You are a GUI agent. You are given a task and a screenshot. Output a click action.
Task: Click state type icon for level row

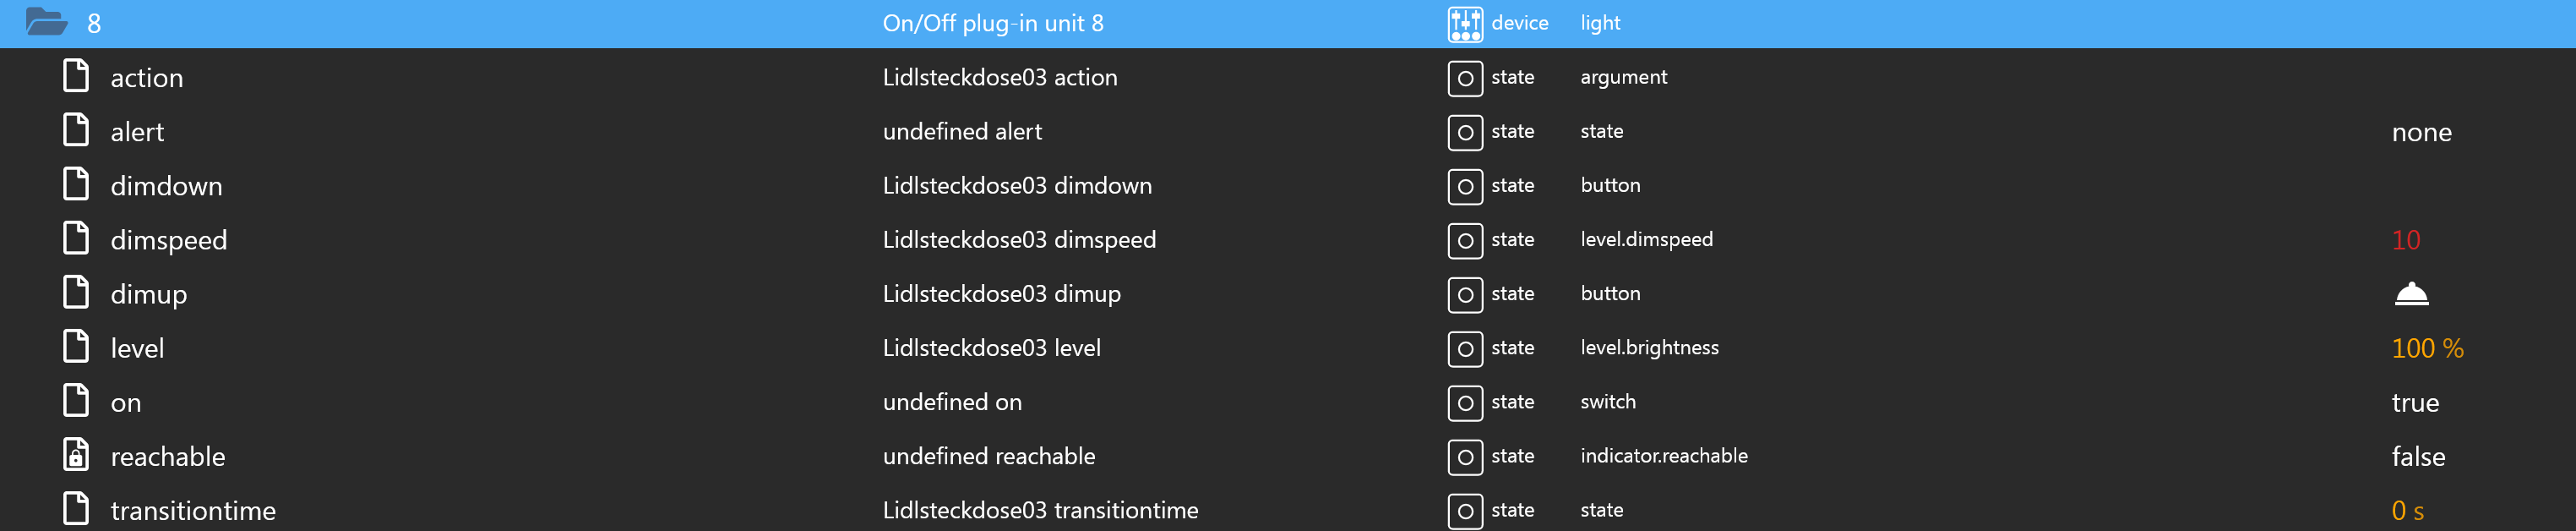click(x=1465, y=349)
